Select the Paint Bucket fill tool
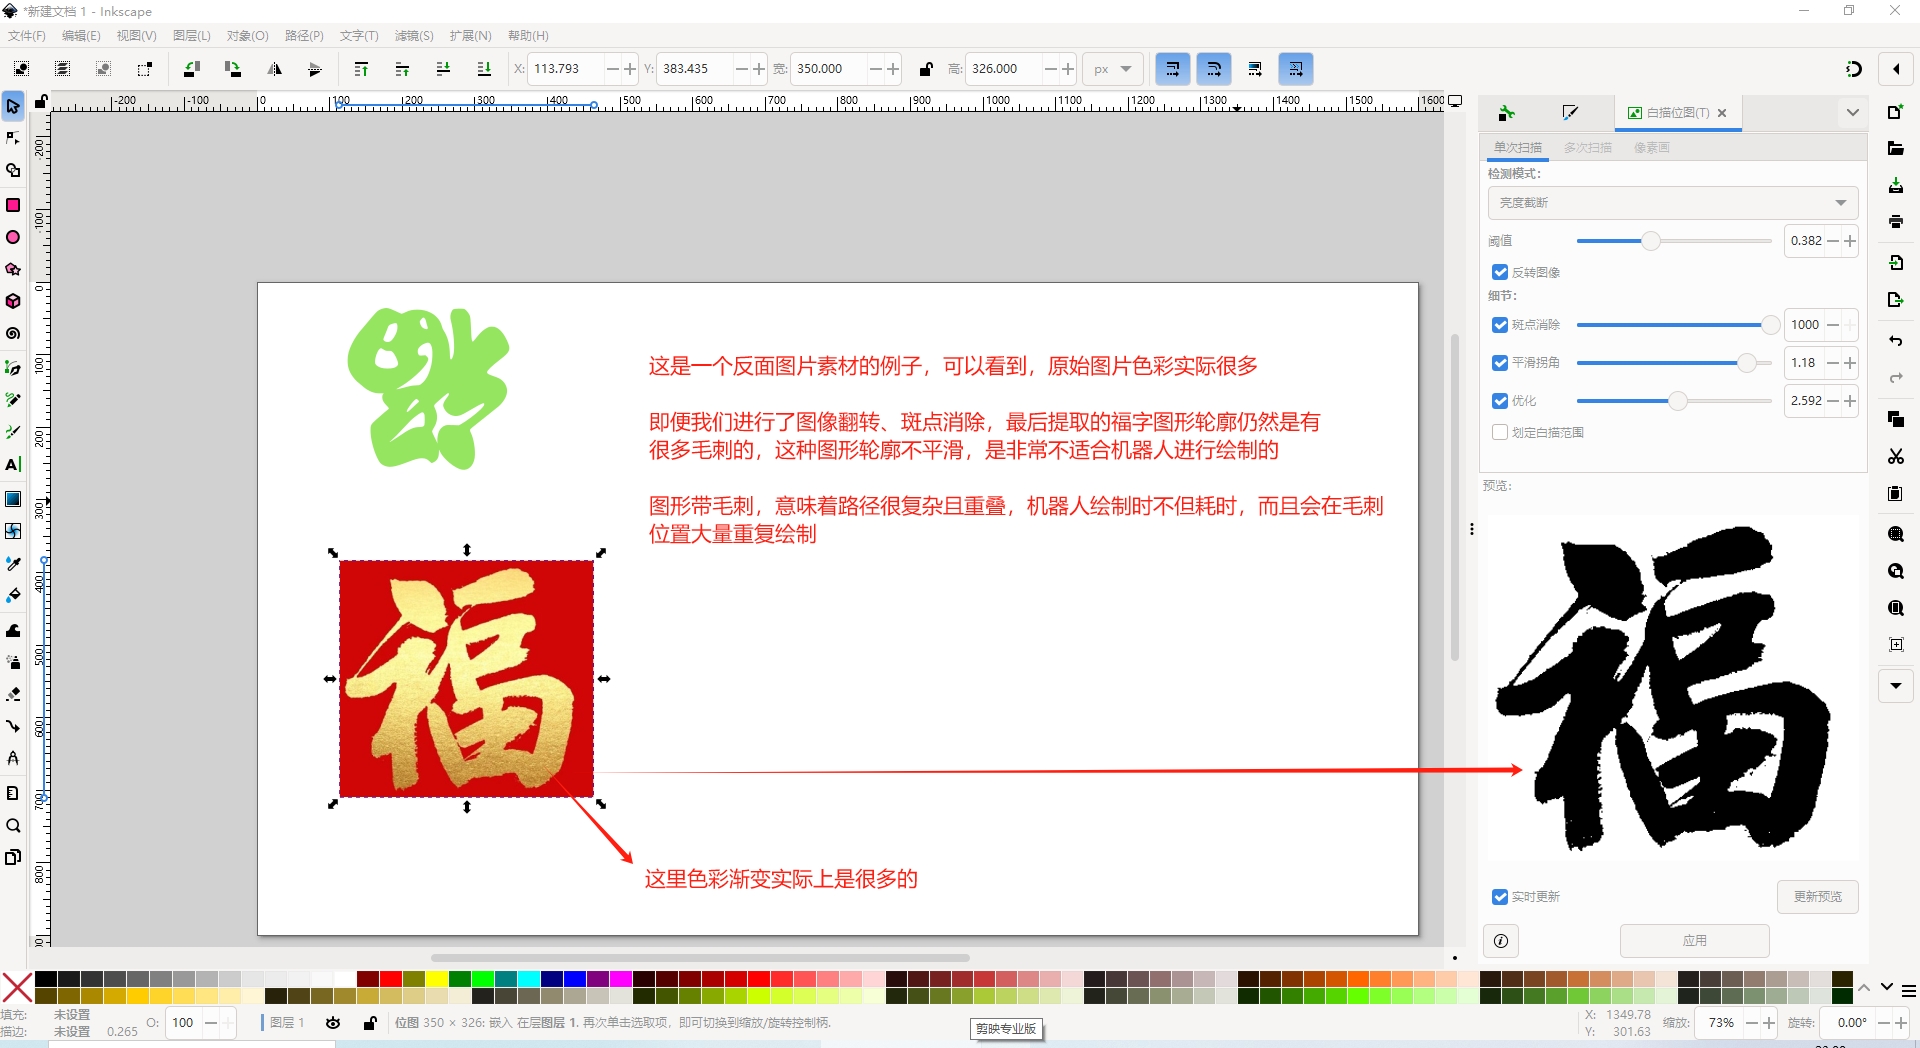The height and width of the screenshot is (1048, 1920). [13, 596]
